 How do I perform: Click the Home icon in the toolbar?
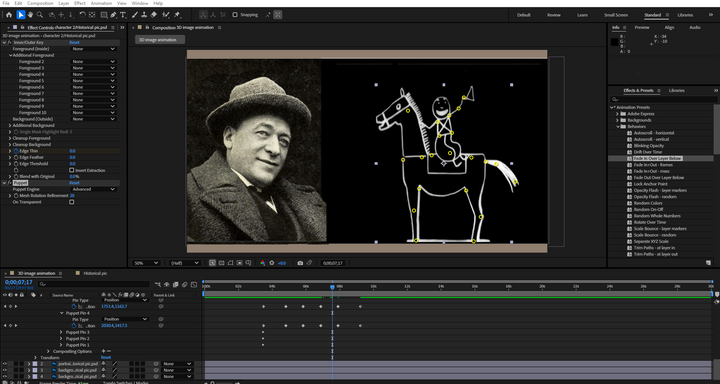[x=9, y=15]
